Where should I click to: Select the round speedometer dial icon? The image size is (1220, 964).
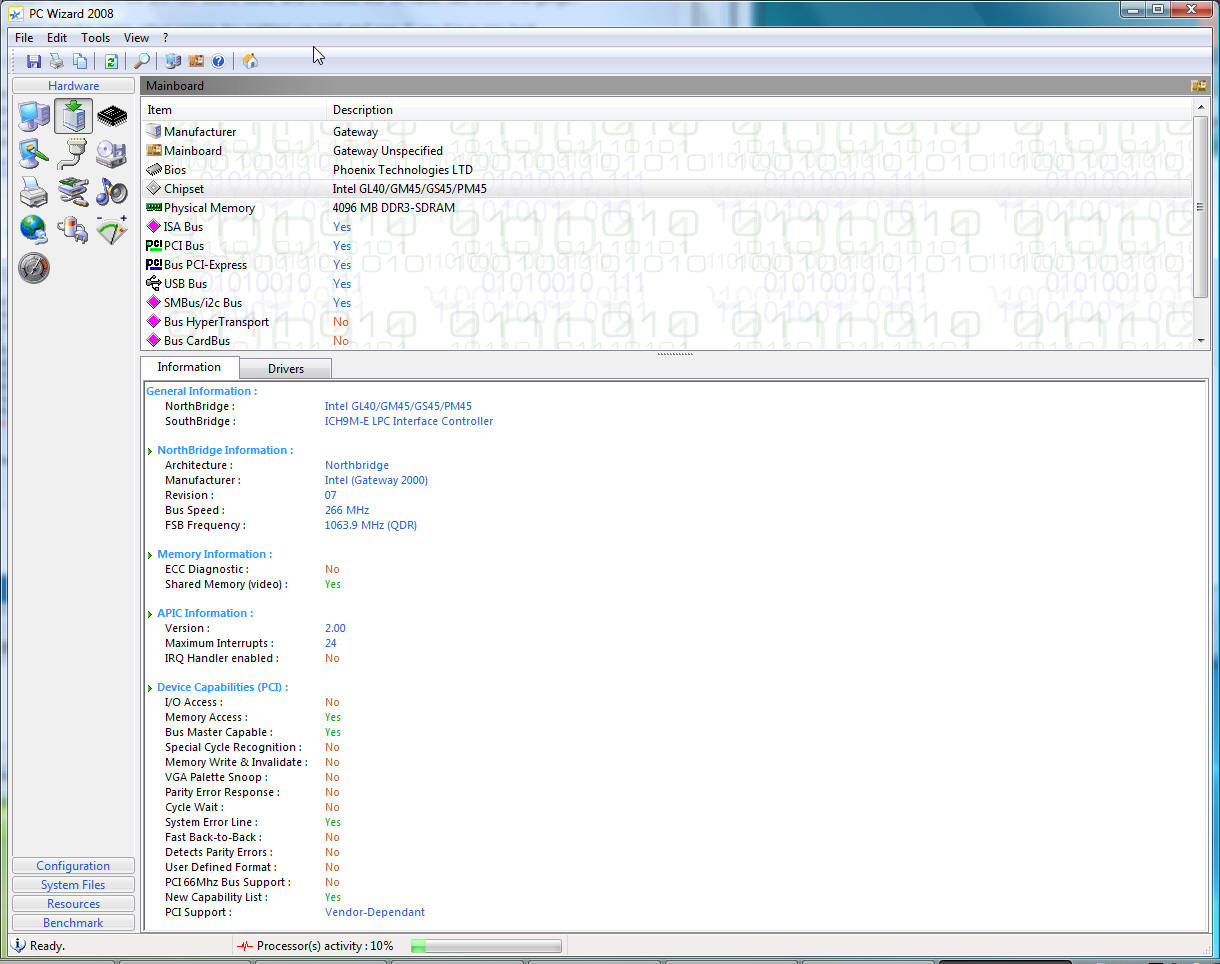[34, 268]
